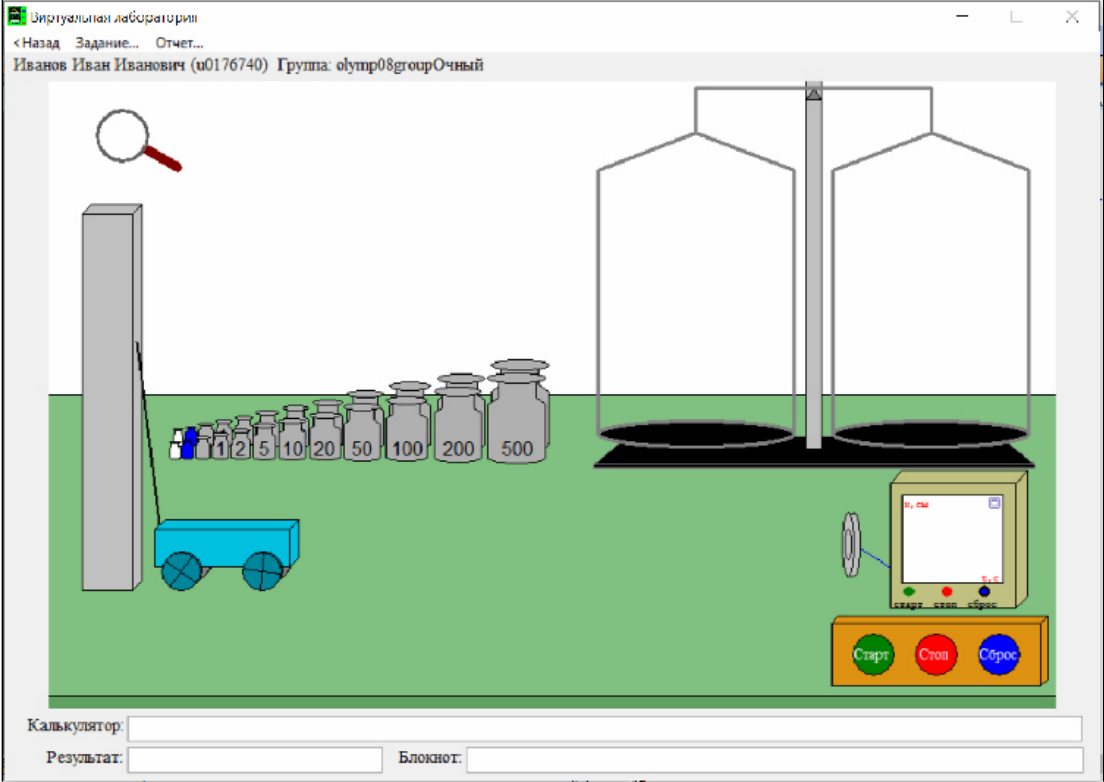
Task: Focus the Блокнот input field
Action: pyautogui.click(x=774, y=759)
